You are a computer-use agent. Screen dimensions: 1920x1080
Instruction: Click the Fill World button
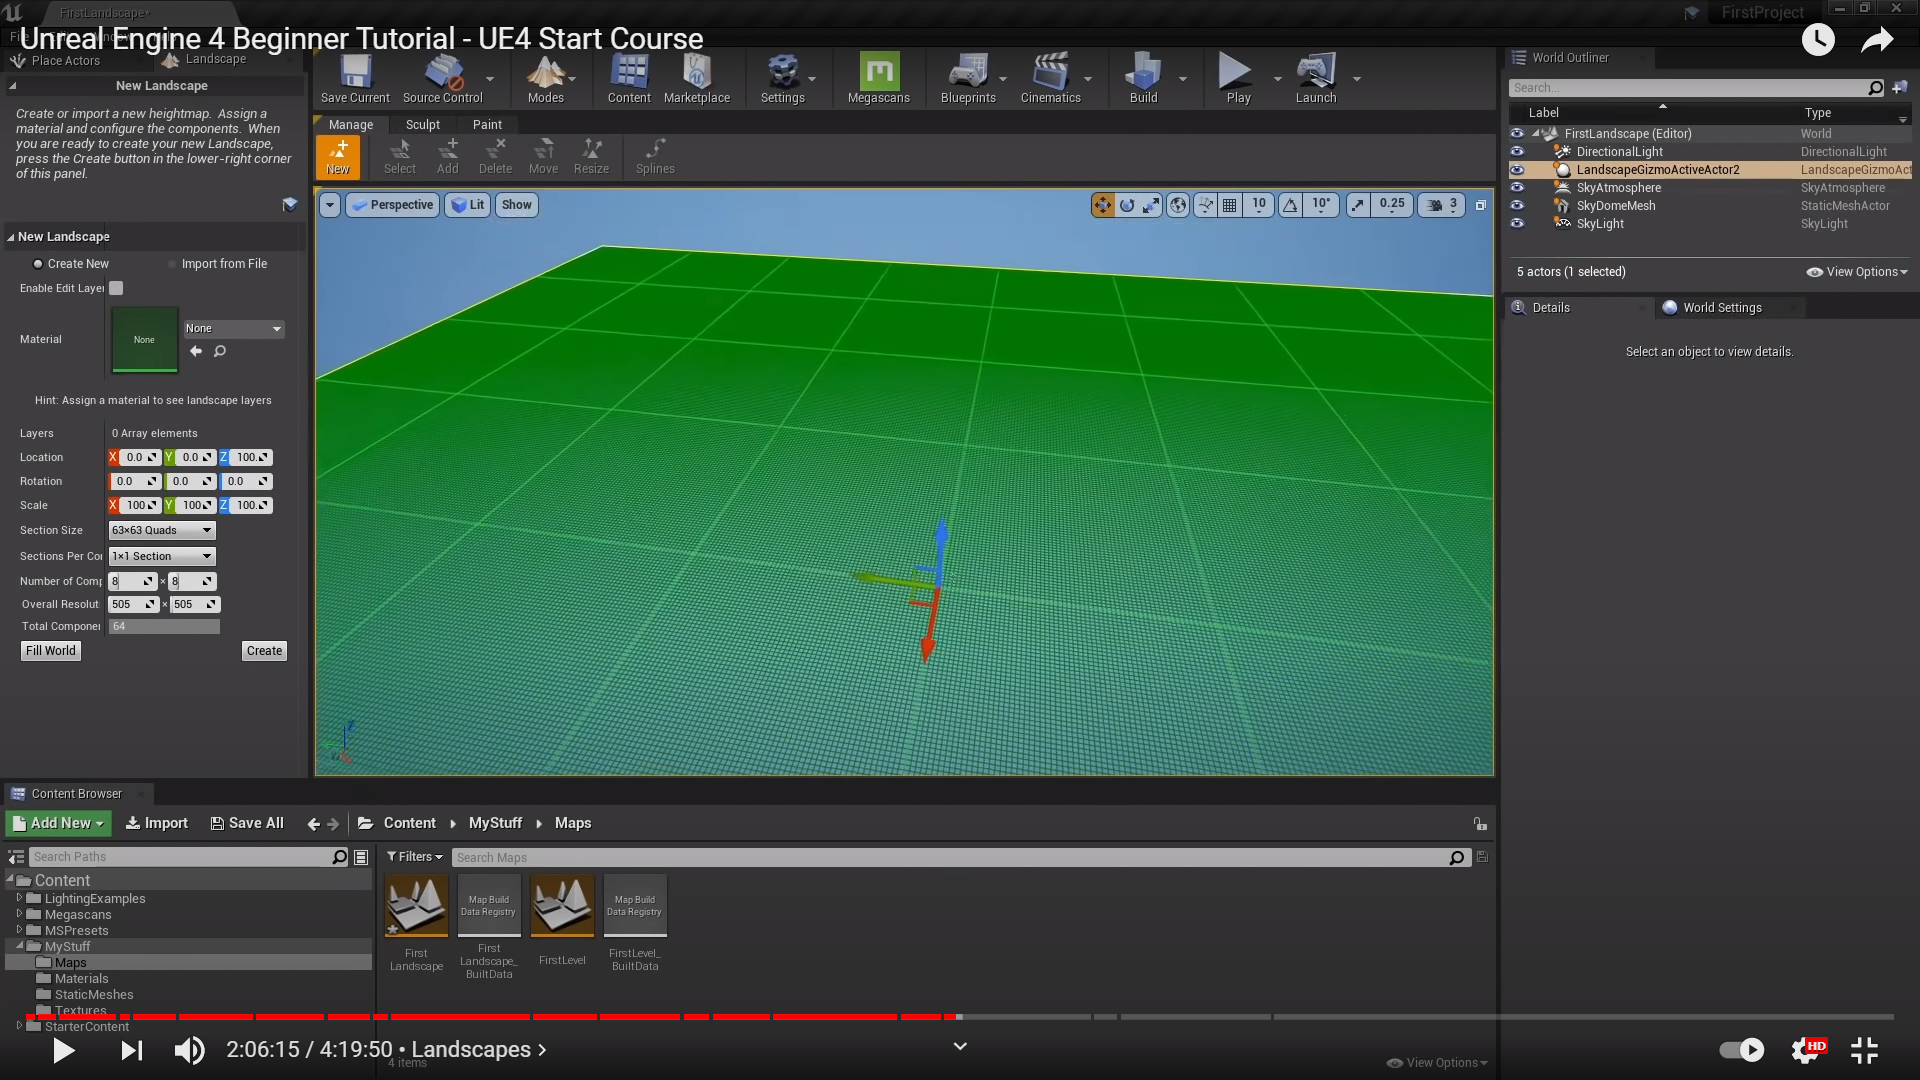coord(51,651)
